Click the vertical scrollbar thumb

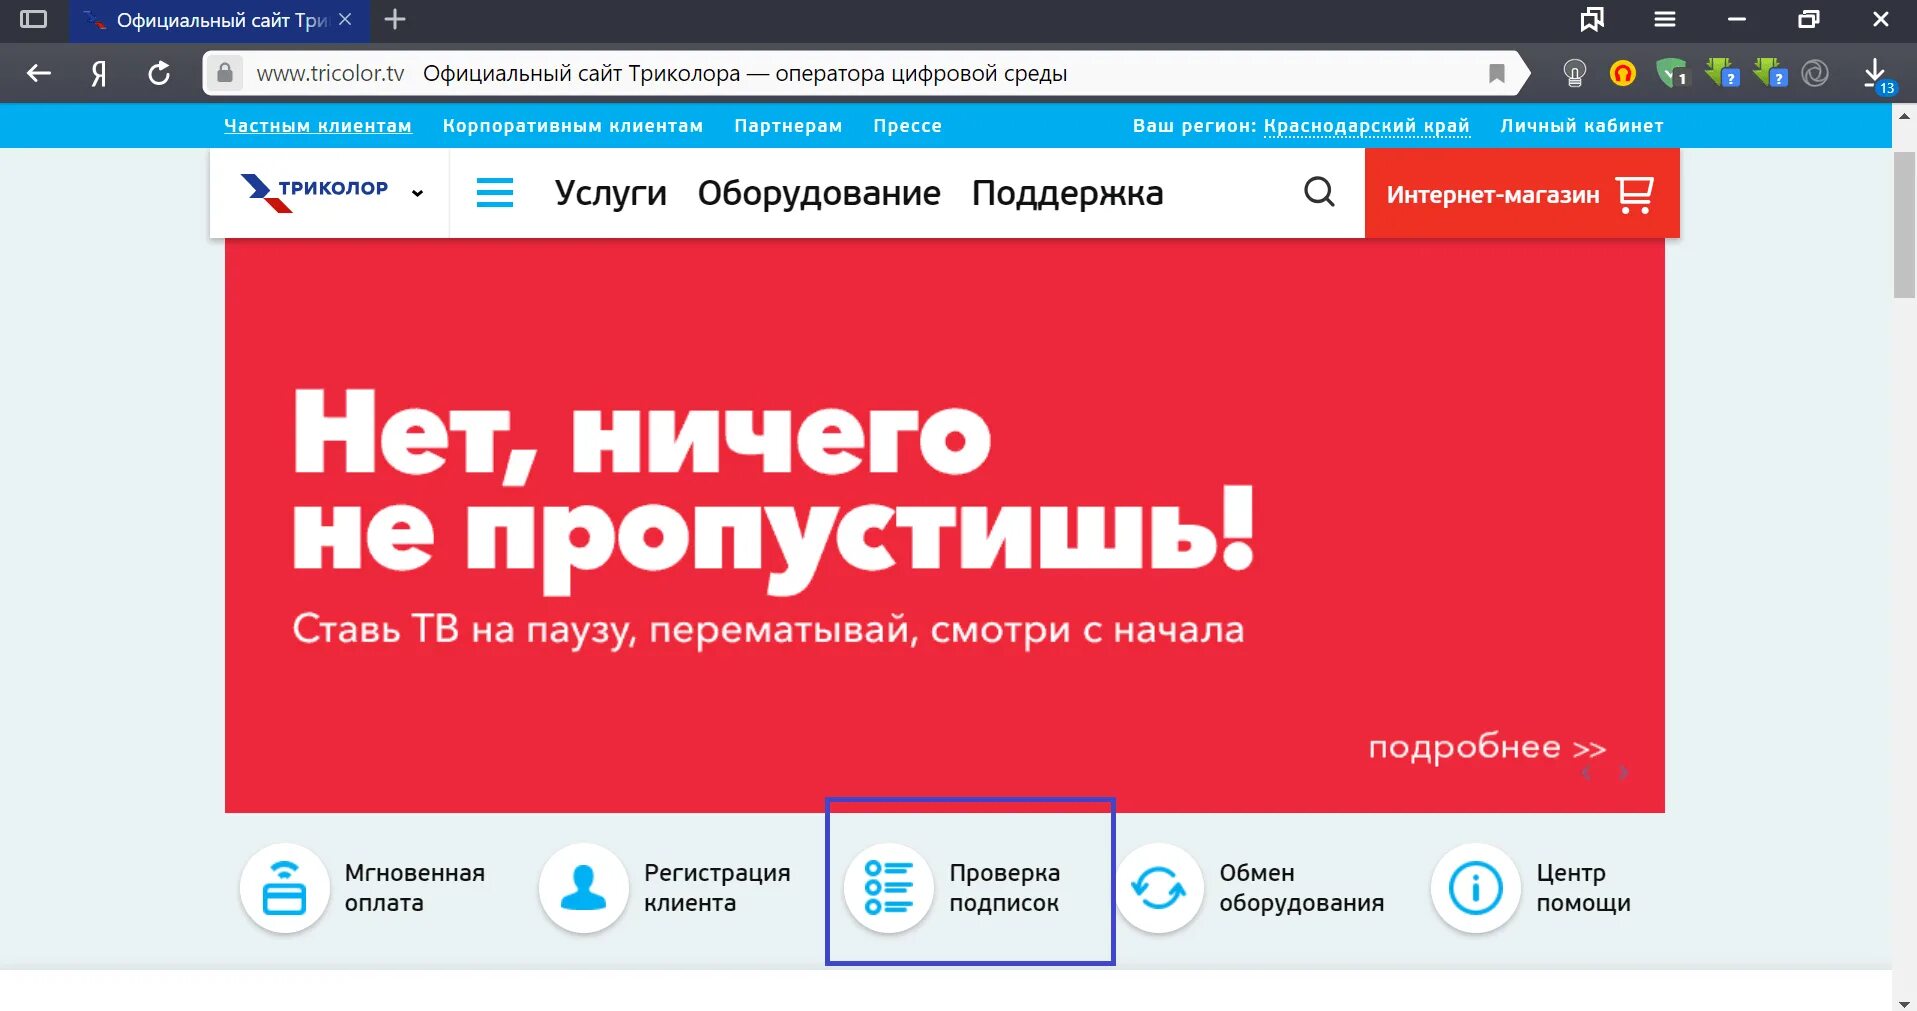point(1904,225)
